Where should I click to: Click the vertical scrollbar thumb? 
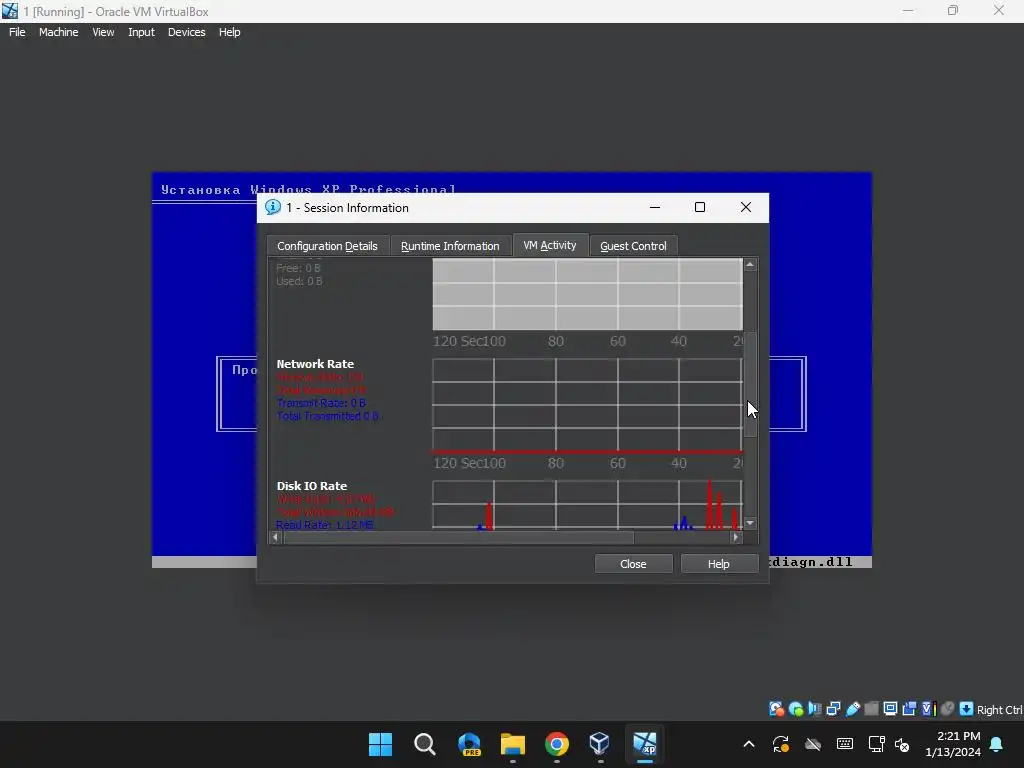(x=750, y=385)
